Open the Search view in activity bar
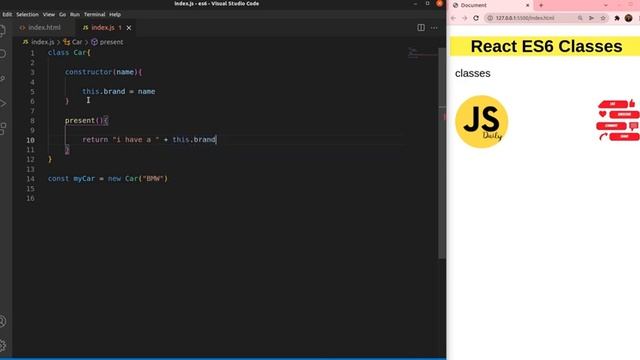Screen dimensions: 640x360 pos(2,54)
